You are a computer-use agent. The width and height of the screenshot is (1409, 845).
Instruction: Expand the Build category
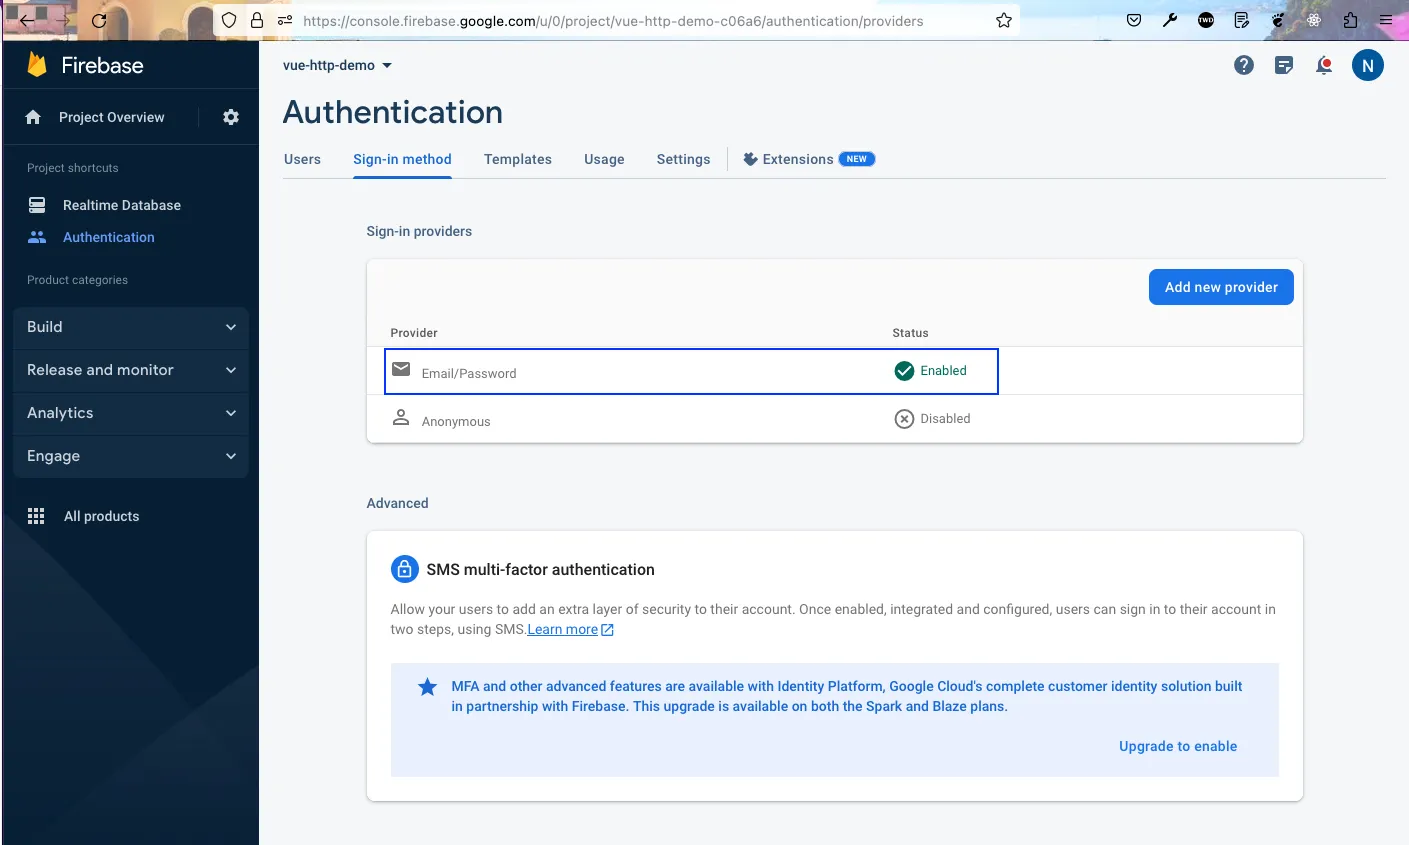(x=131, y=327)
